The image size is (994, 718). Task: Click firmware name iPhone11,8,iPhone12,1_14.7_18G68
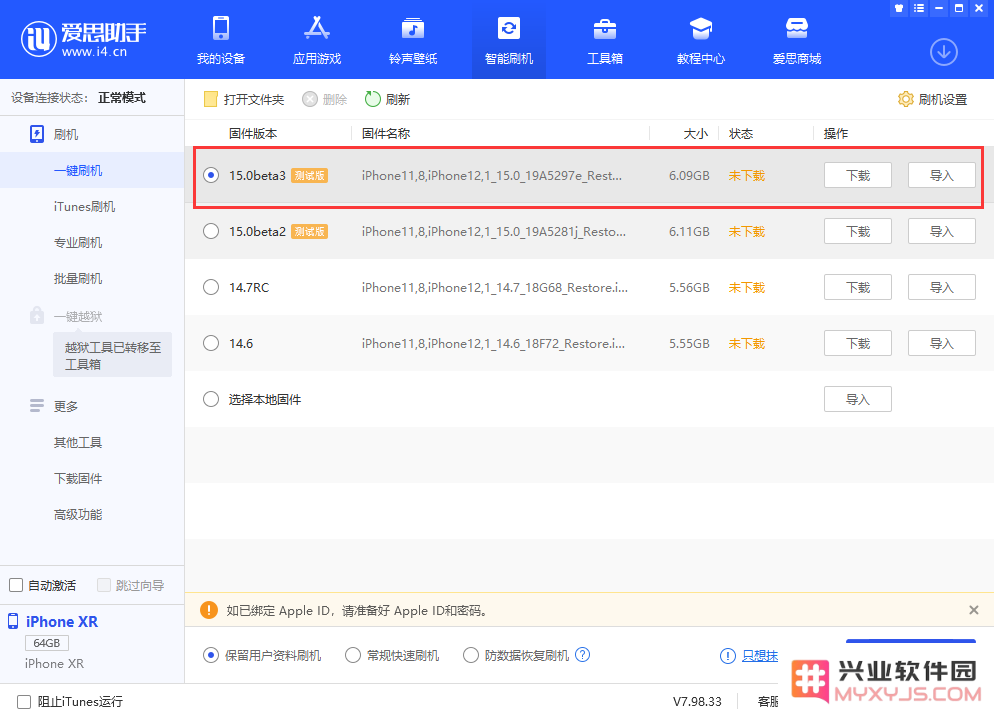[494, 288]
